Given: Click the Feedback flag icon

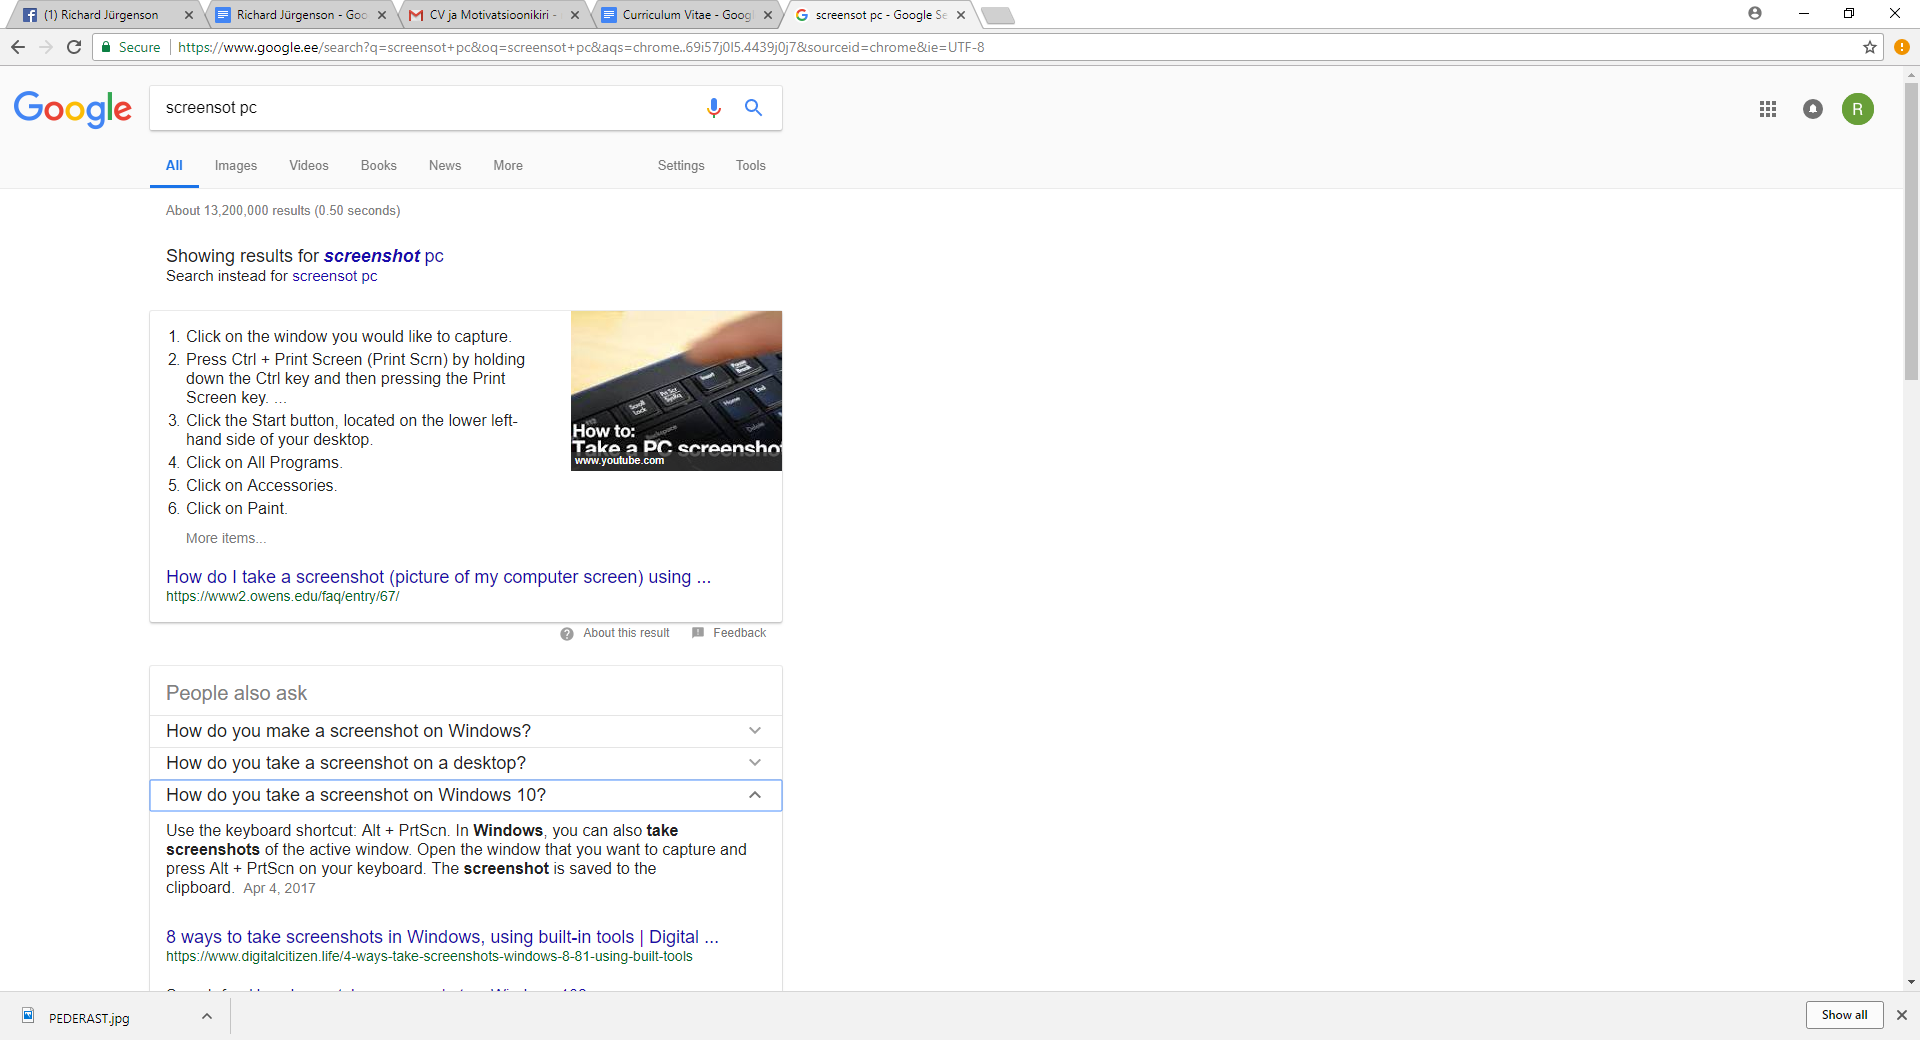Looking at the screenshot, I should (x=698, y=633).
